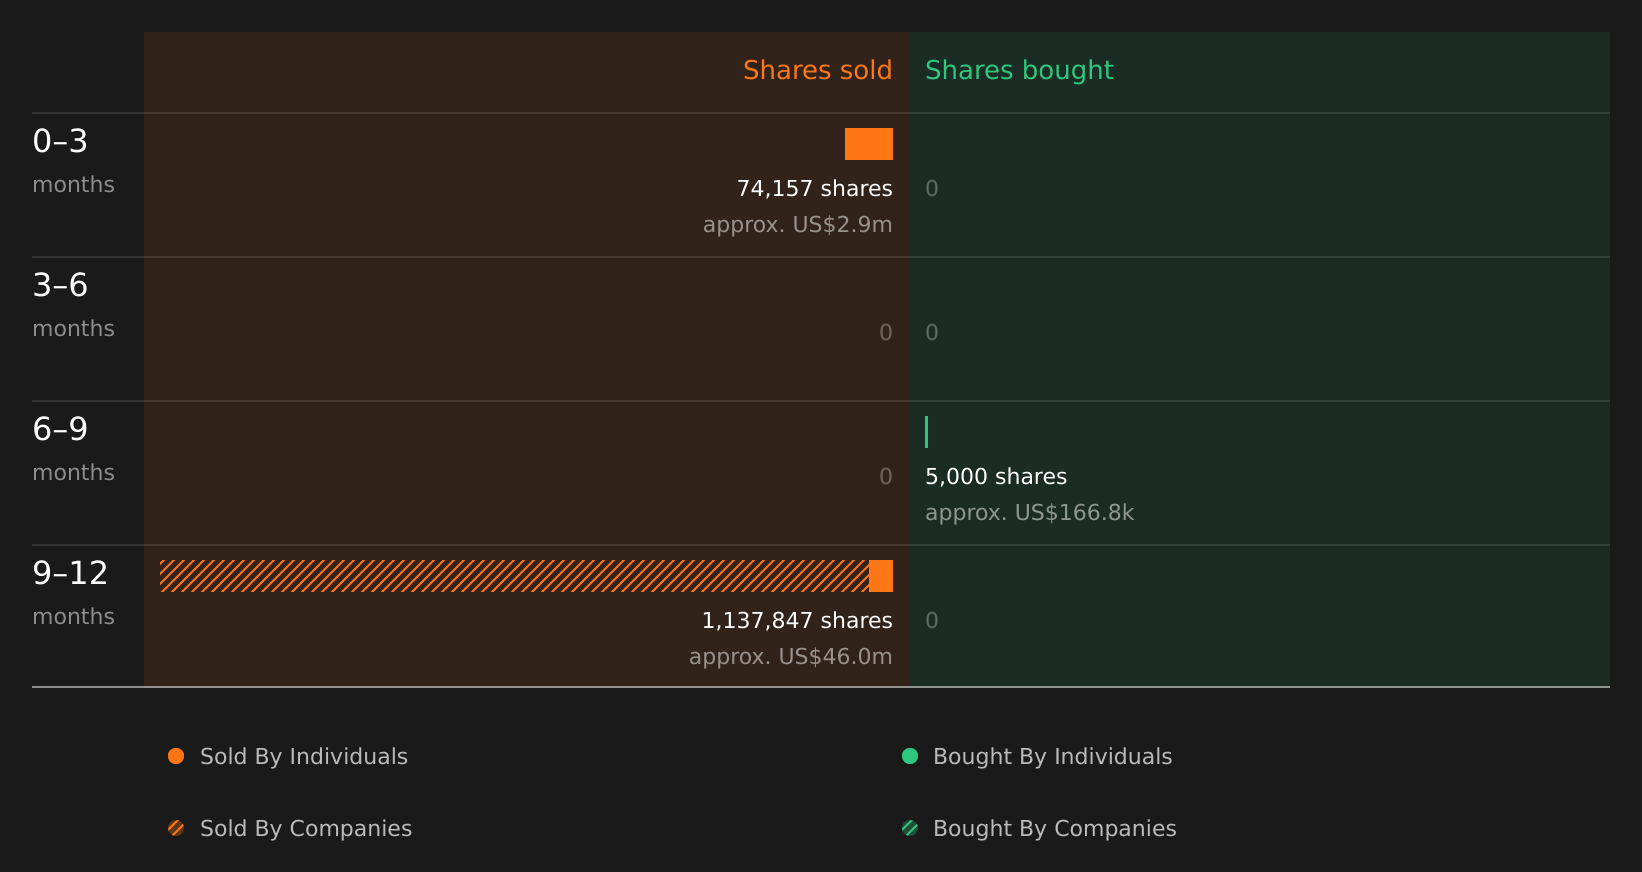Click the 74,157 shares value
The image size is (1642, 872).
tap(814, 188)
